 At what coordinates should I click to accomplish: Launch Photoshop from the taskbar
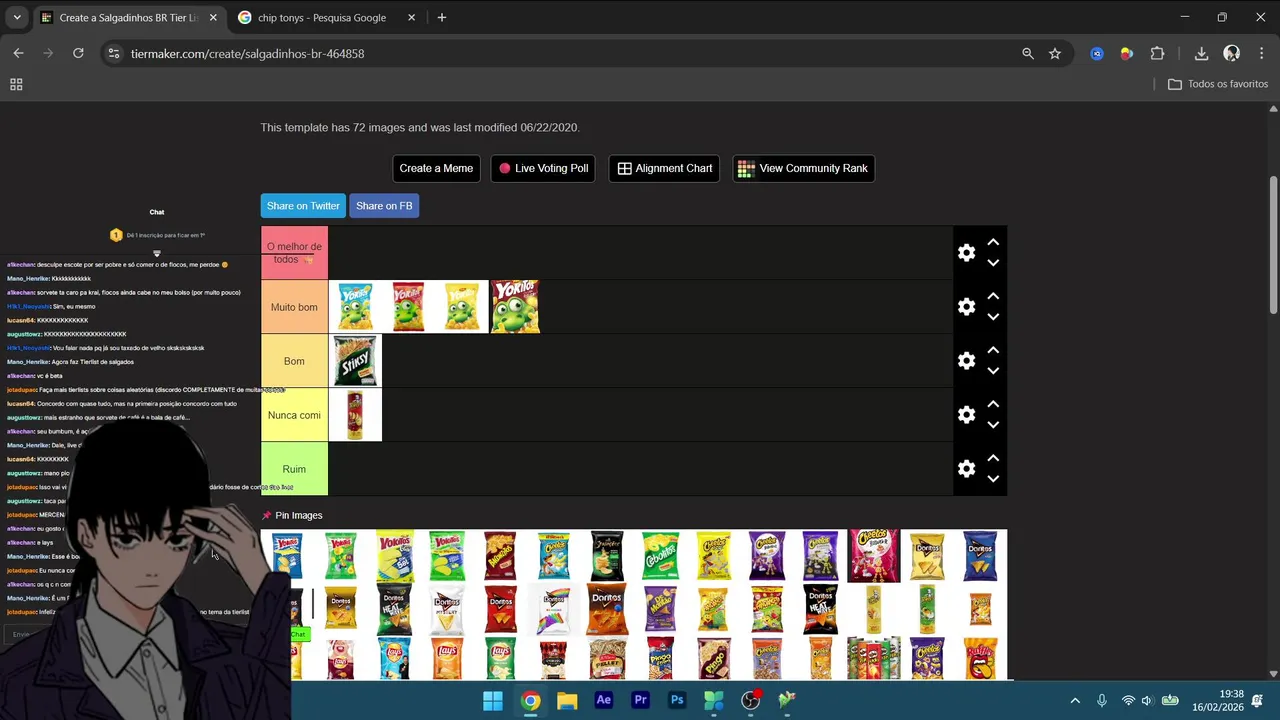[677, 700]
